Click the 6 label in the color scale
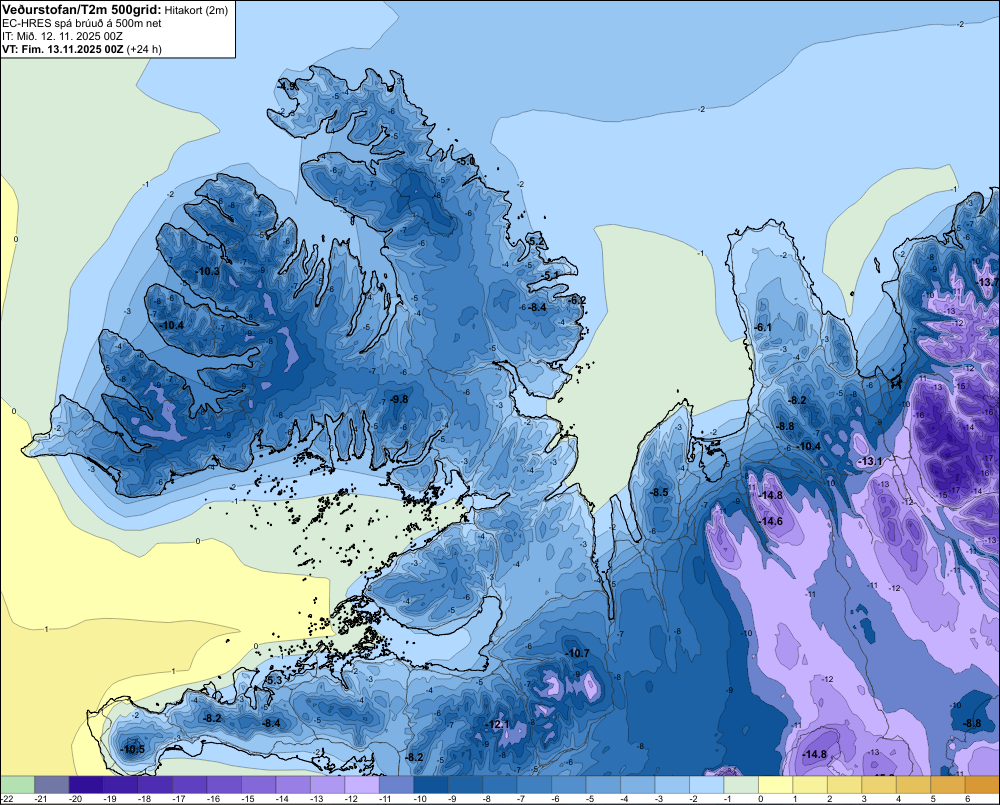 [967, 799]
